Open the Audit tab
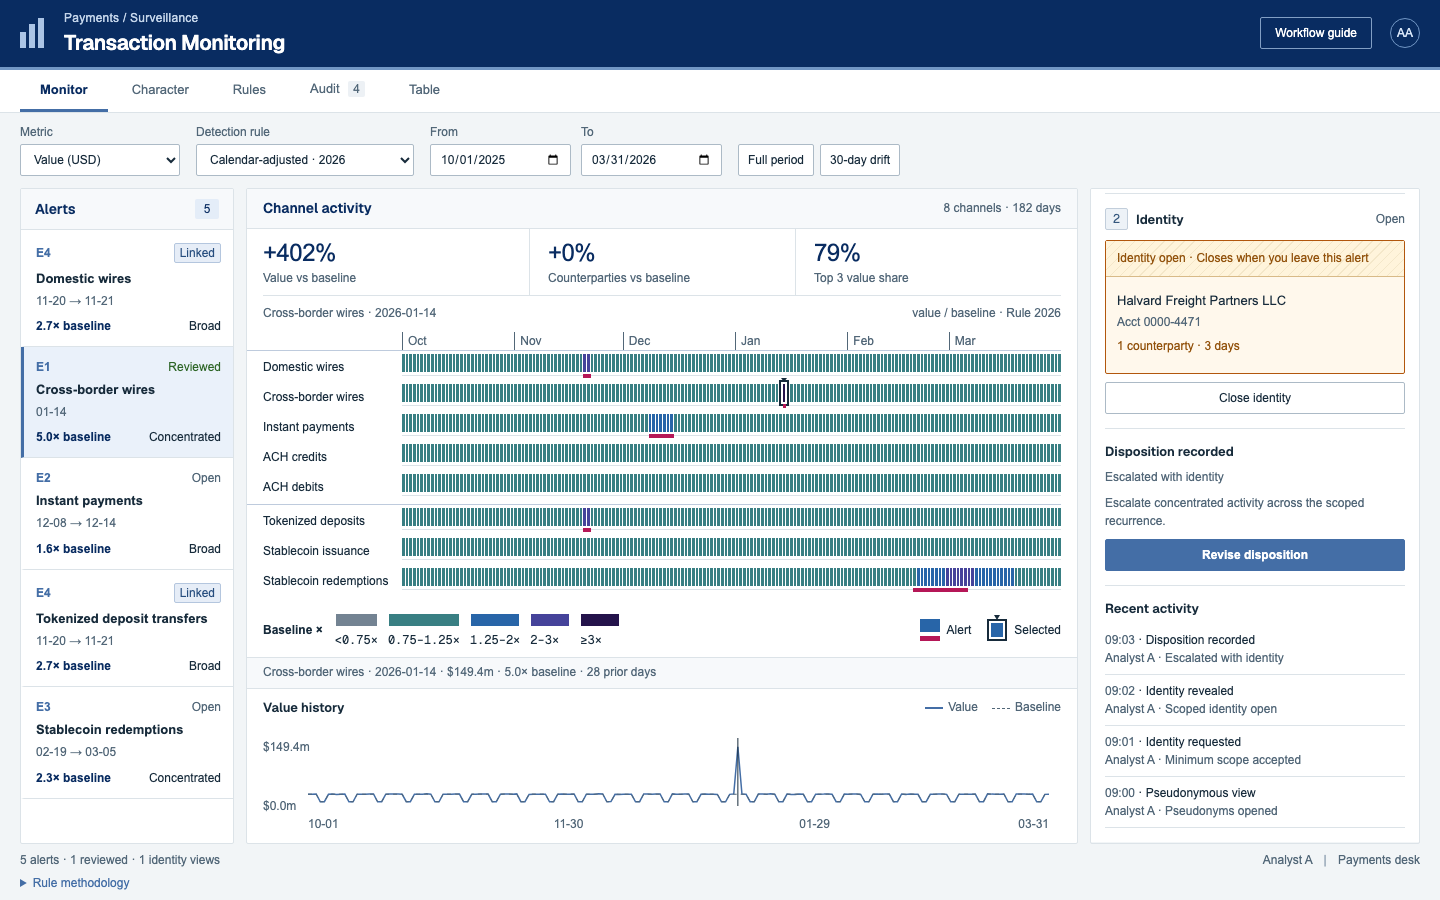Viewport: 1440px width, 900px height. tap(336, 89)
